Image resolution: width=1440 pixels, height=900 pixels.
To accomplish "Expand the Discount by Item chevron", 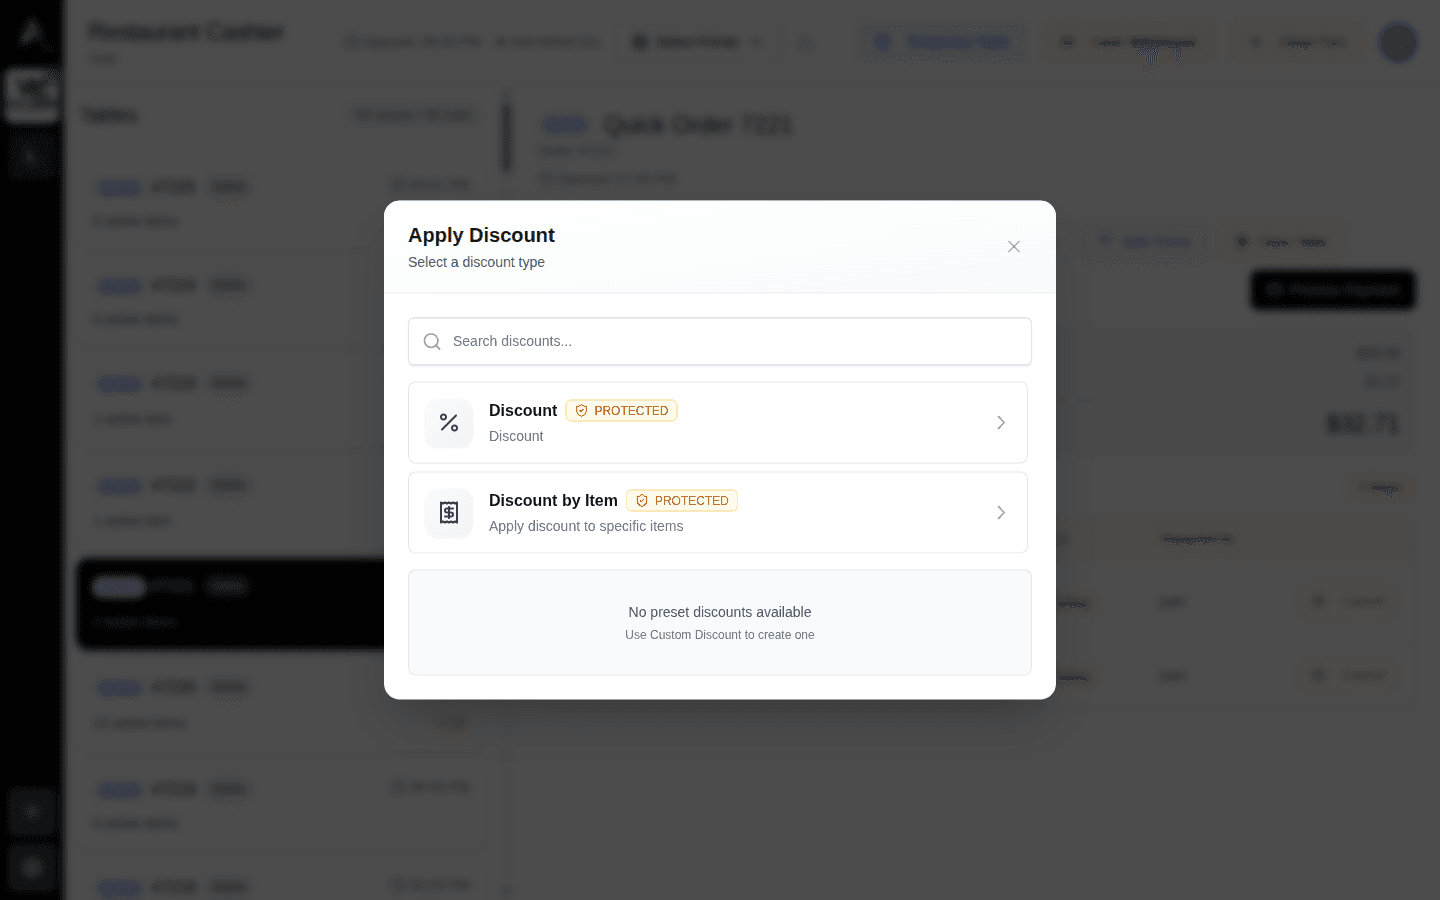I will tap(1001, 513).
